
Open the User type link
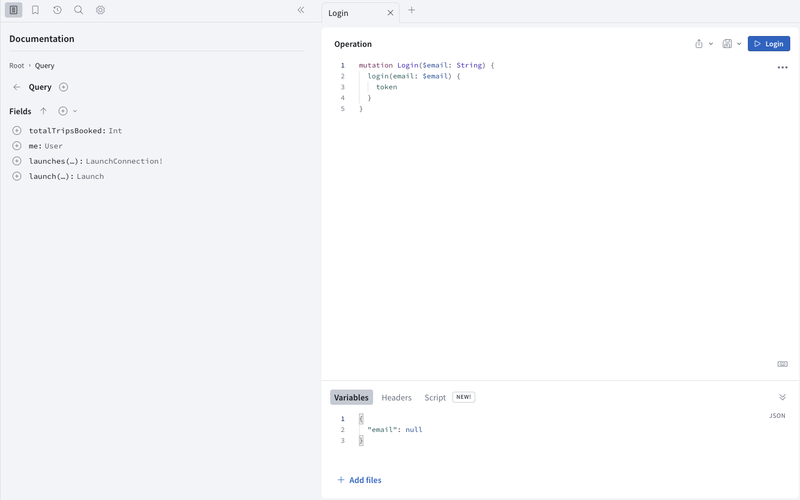[54, 146]
